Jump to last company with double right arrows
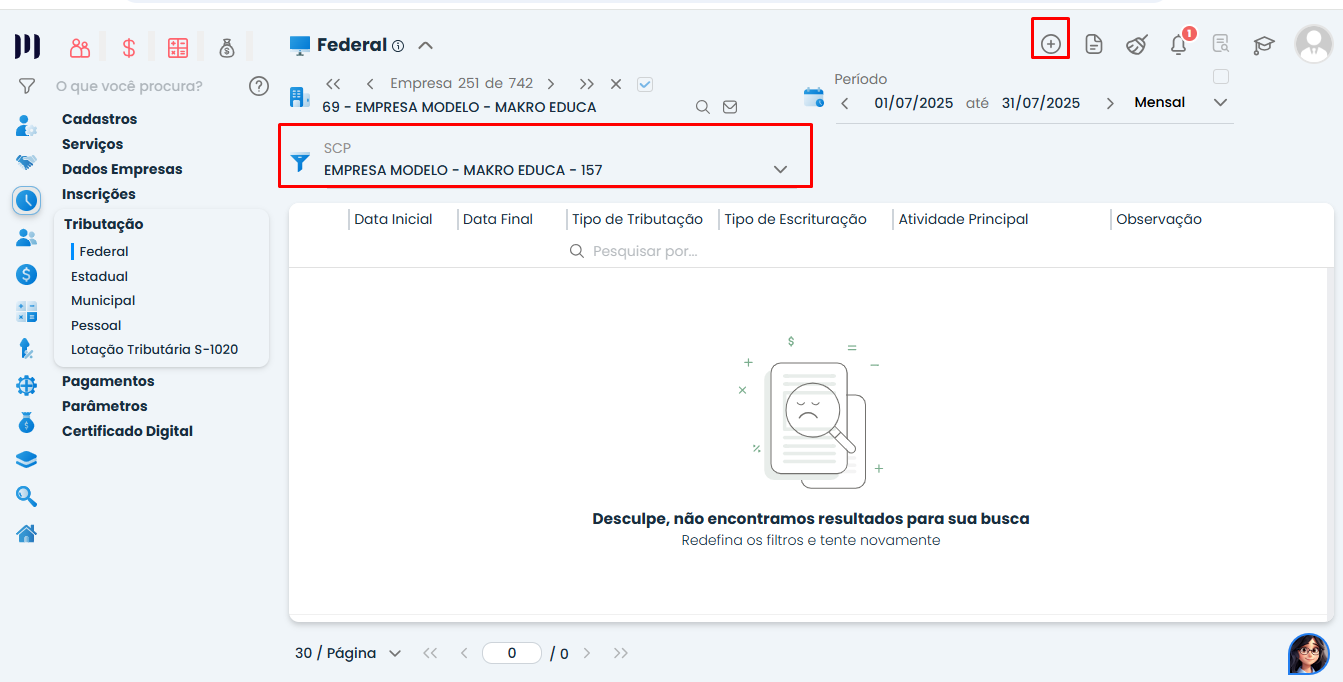1343x682 pixels. tap(587, 84)
